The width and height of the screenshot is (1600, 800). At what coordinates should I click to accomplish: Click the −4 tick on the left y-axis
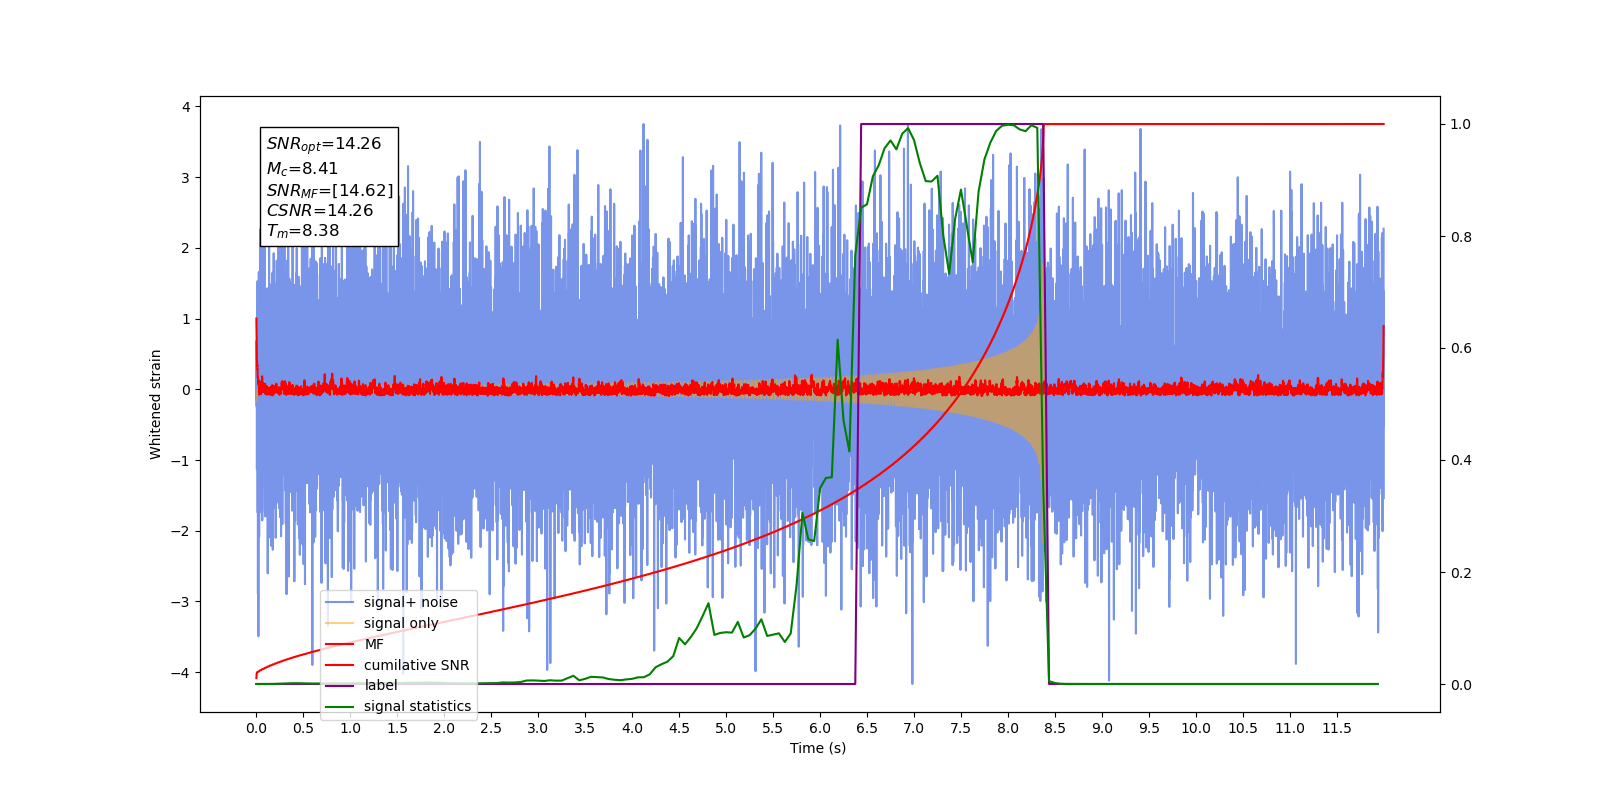(178, 673)
